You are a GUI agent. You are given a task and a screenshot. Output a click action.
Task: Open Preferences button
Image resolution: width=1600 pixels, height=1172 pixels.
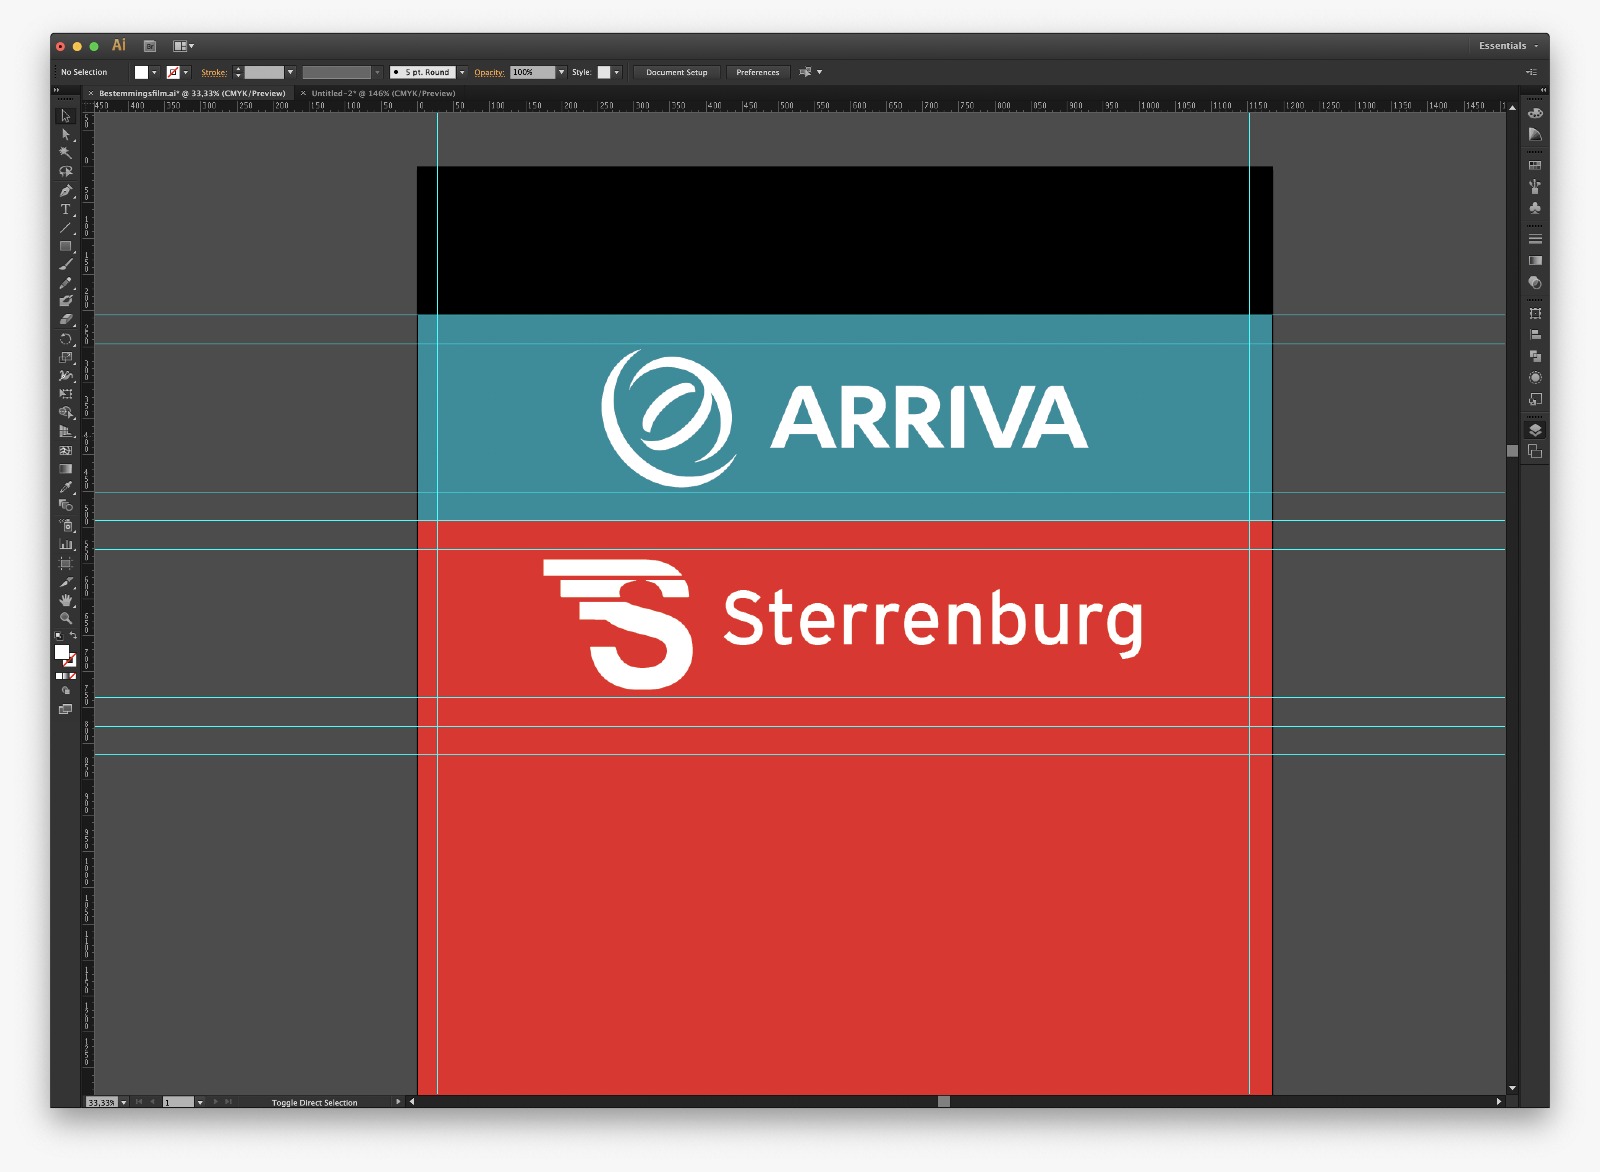click(758, 72)
